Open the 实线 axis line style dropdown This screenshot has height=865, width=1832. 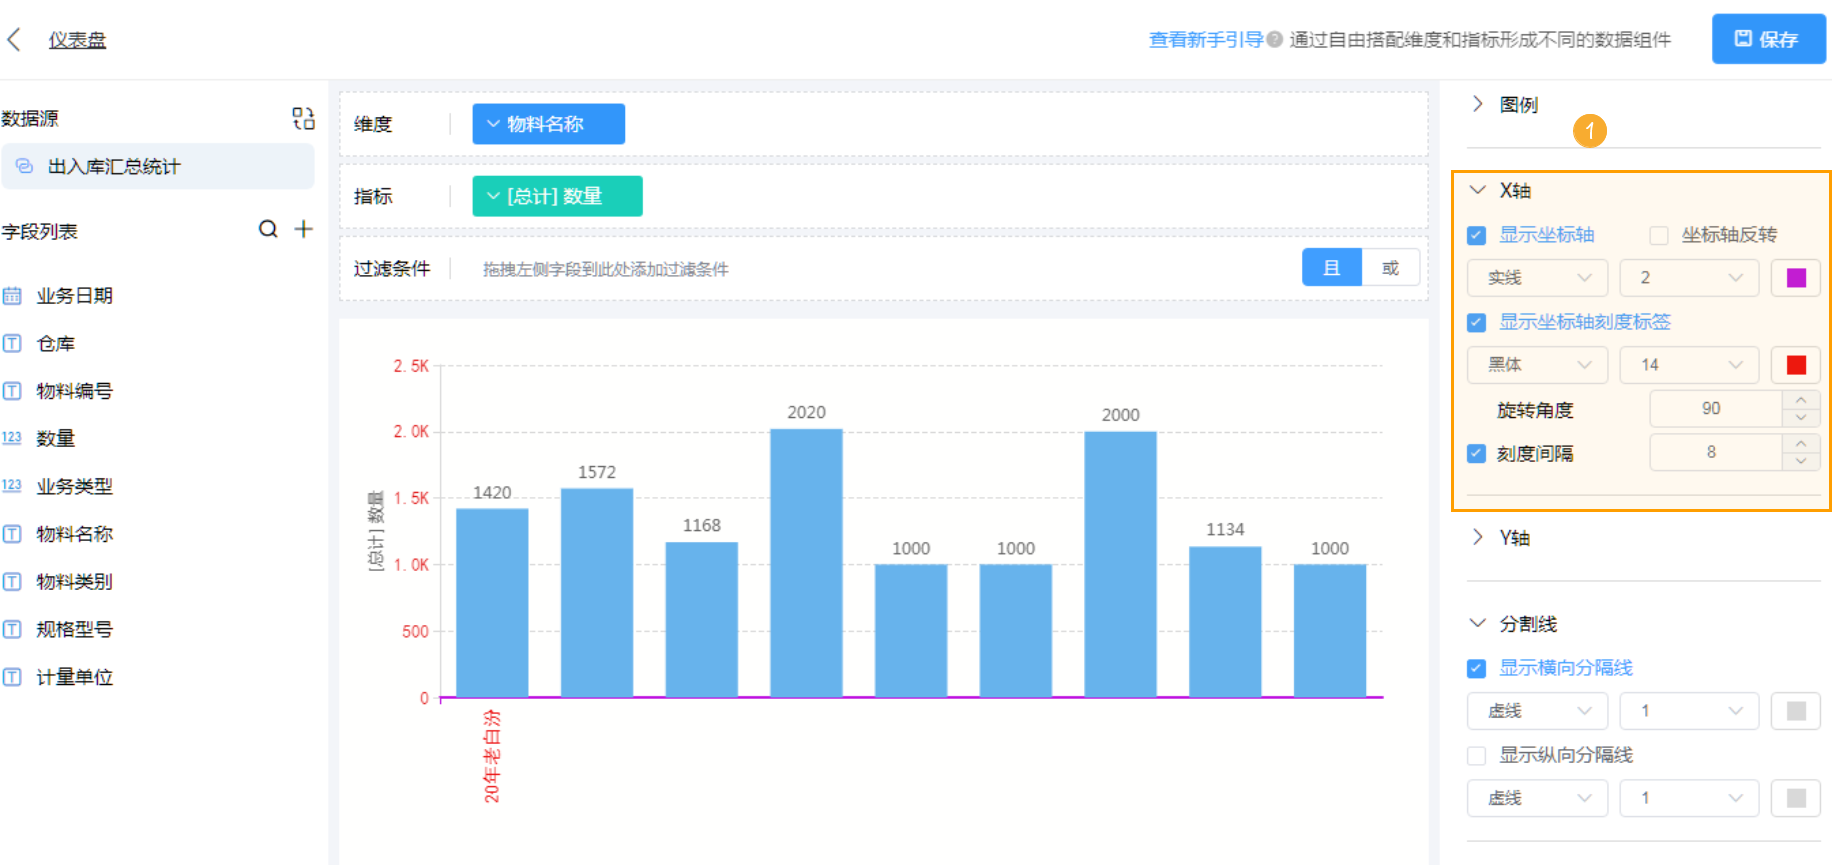(x=1537, y=278)
